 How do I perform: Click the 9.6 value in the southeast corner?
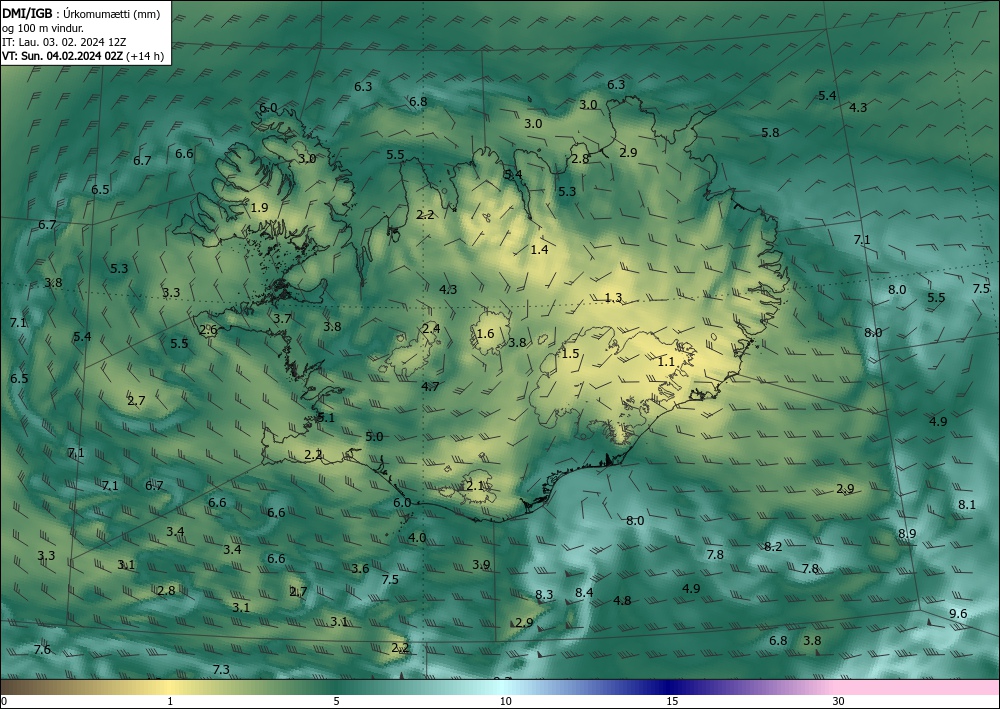click(x=959, y=613)
